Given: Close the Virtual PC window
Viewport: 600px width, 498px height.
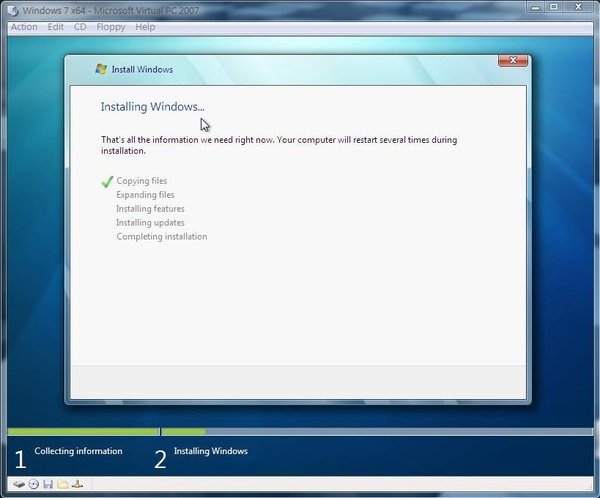Looking at the screenshot, I should (x=578, y=7).
